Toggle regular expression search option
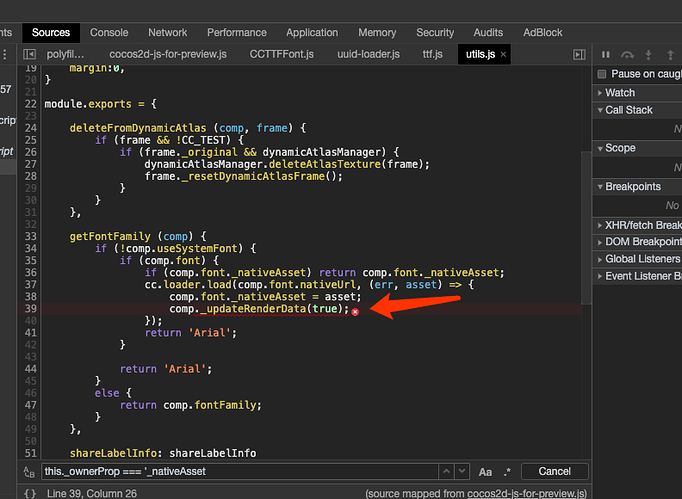Screen dimensions: 682x499 (507, 472)
